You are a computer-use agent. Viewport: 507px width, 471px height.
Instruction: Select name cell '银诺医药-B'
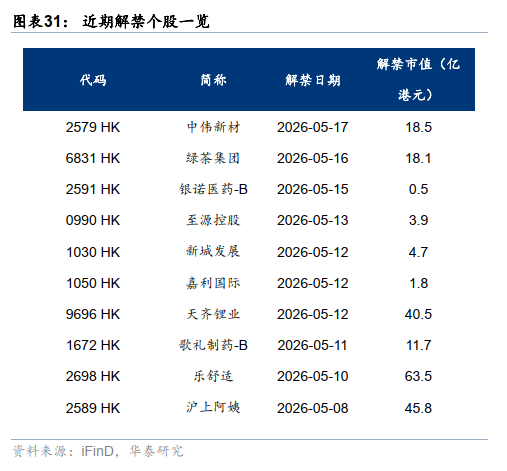pos(213,189)
